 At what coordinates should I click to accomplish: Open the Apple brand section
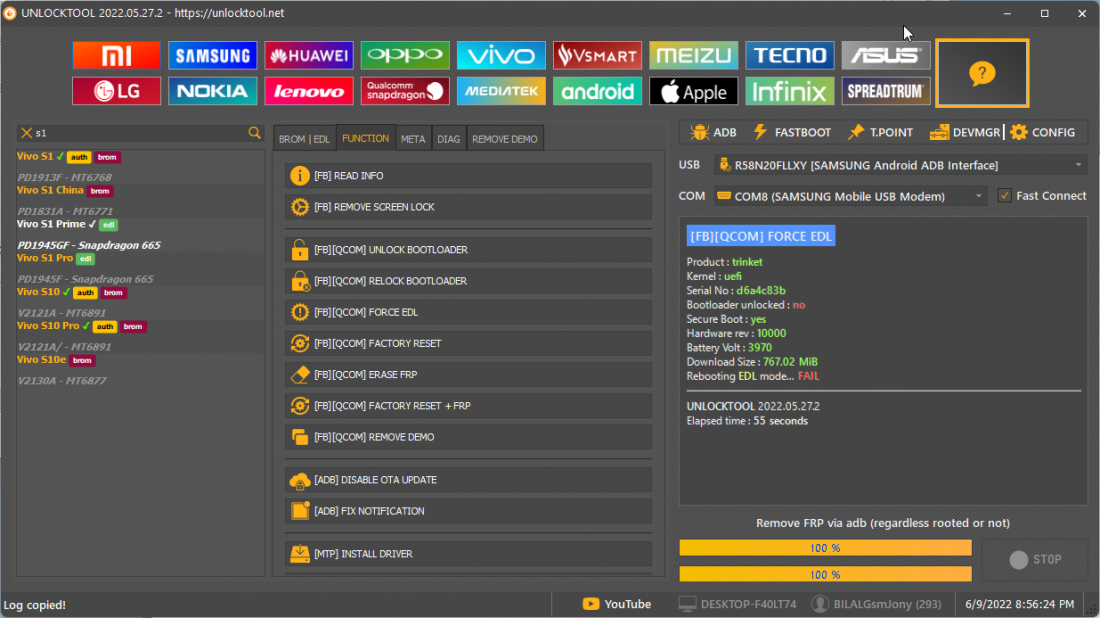point(693,91)
